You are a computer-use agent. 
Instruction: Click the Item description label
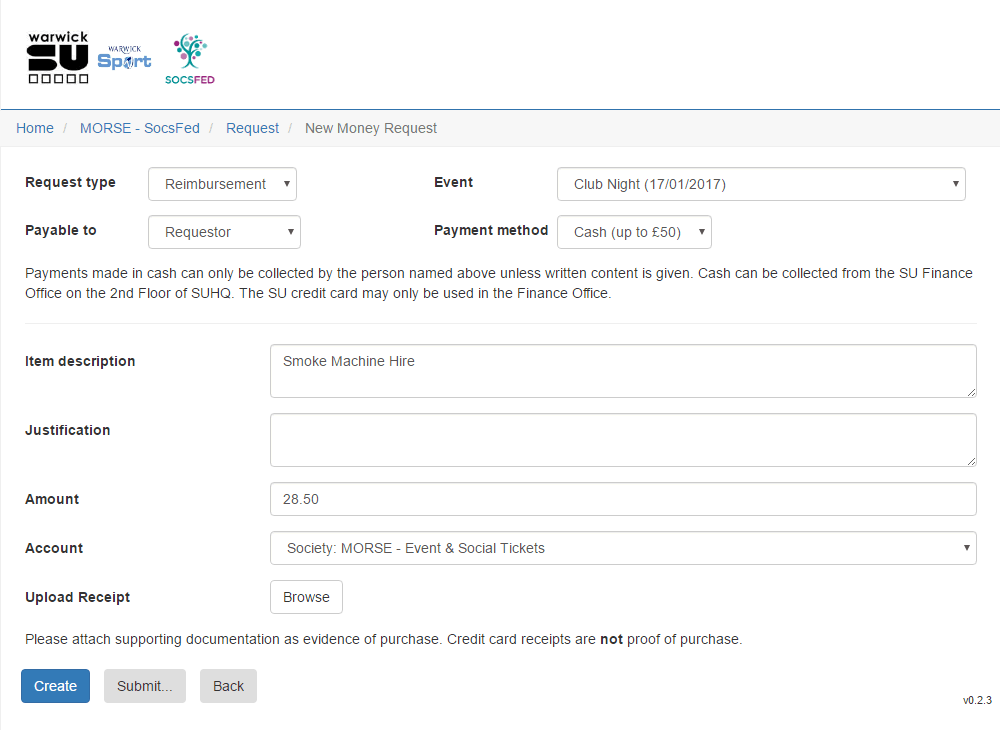(x=80, y=361)
